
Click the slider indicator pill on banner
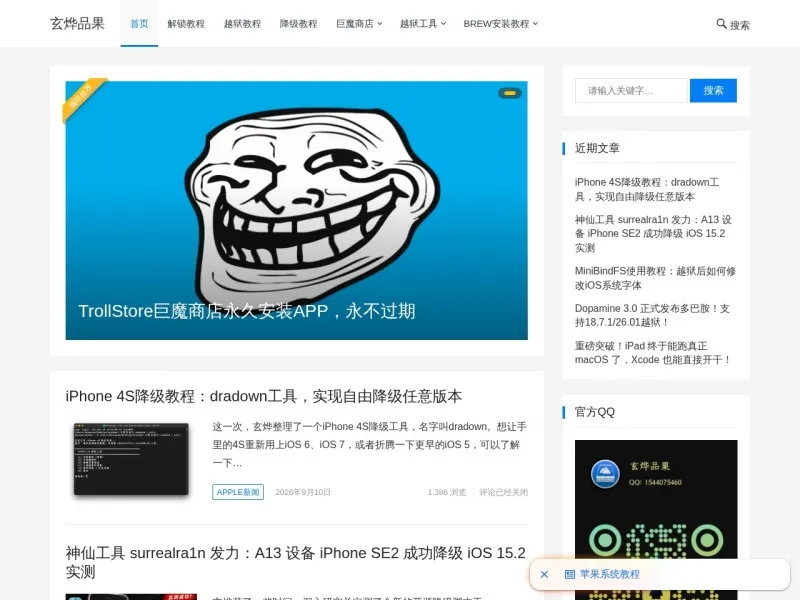510,93
